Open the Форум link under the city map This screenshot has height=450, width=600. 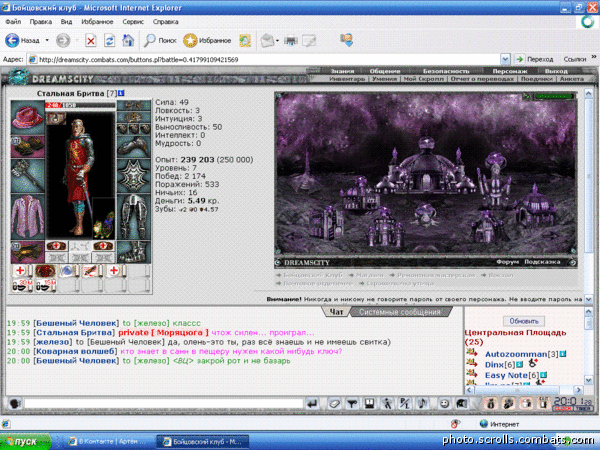507,262
